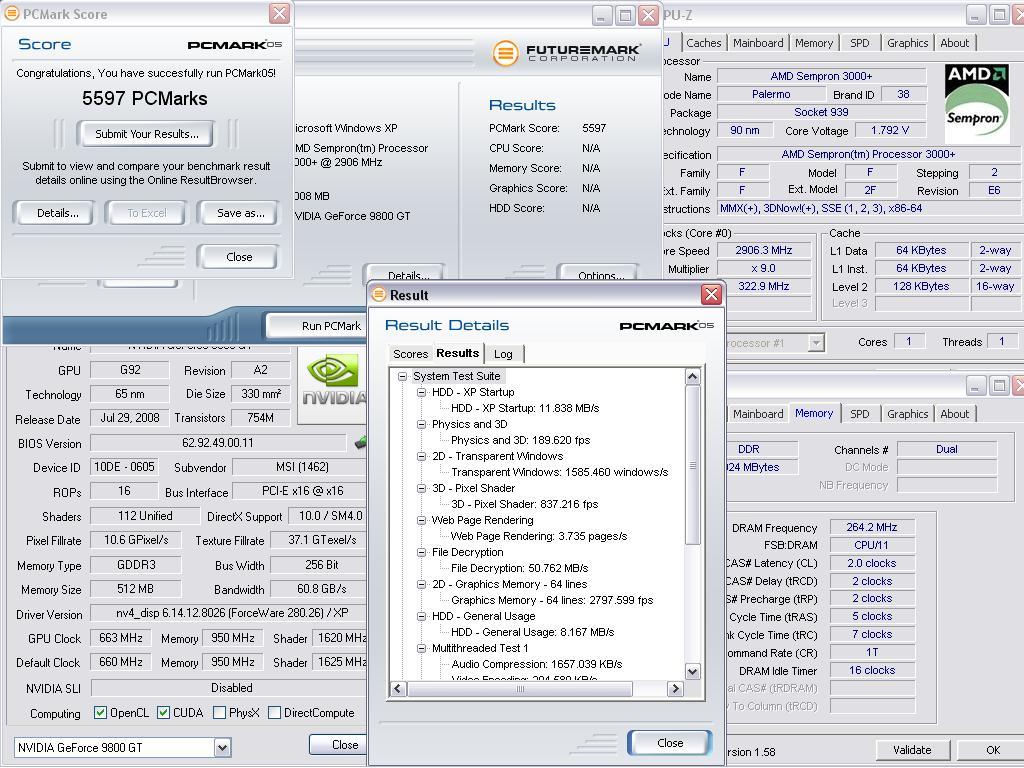Click vertical scrollbar thumb in Result Details
The height and width of the screenshot is (768, 1024).
click(692, 465)
